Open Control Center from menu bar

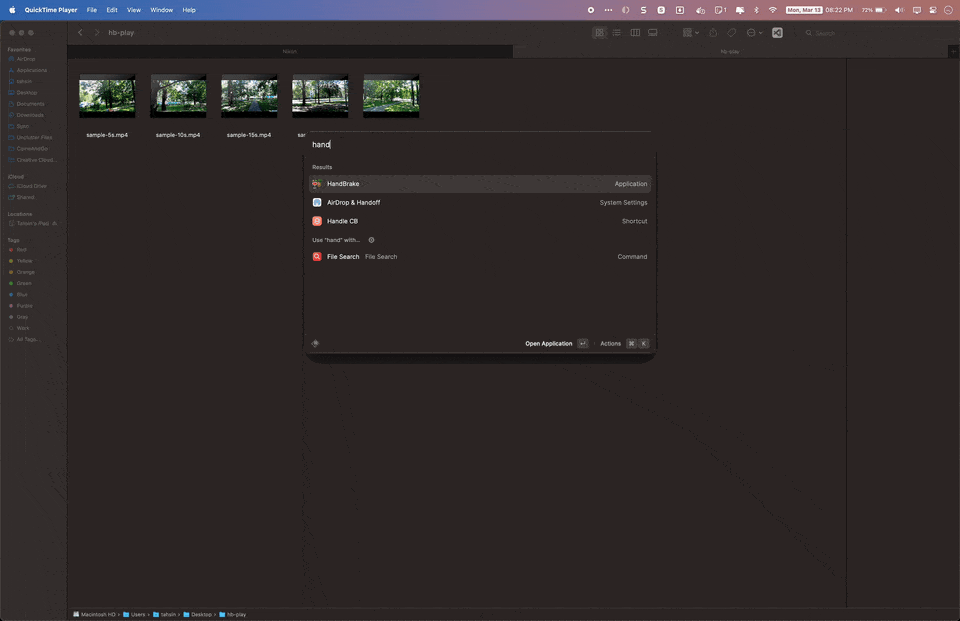coord(932,10)
